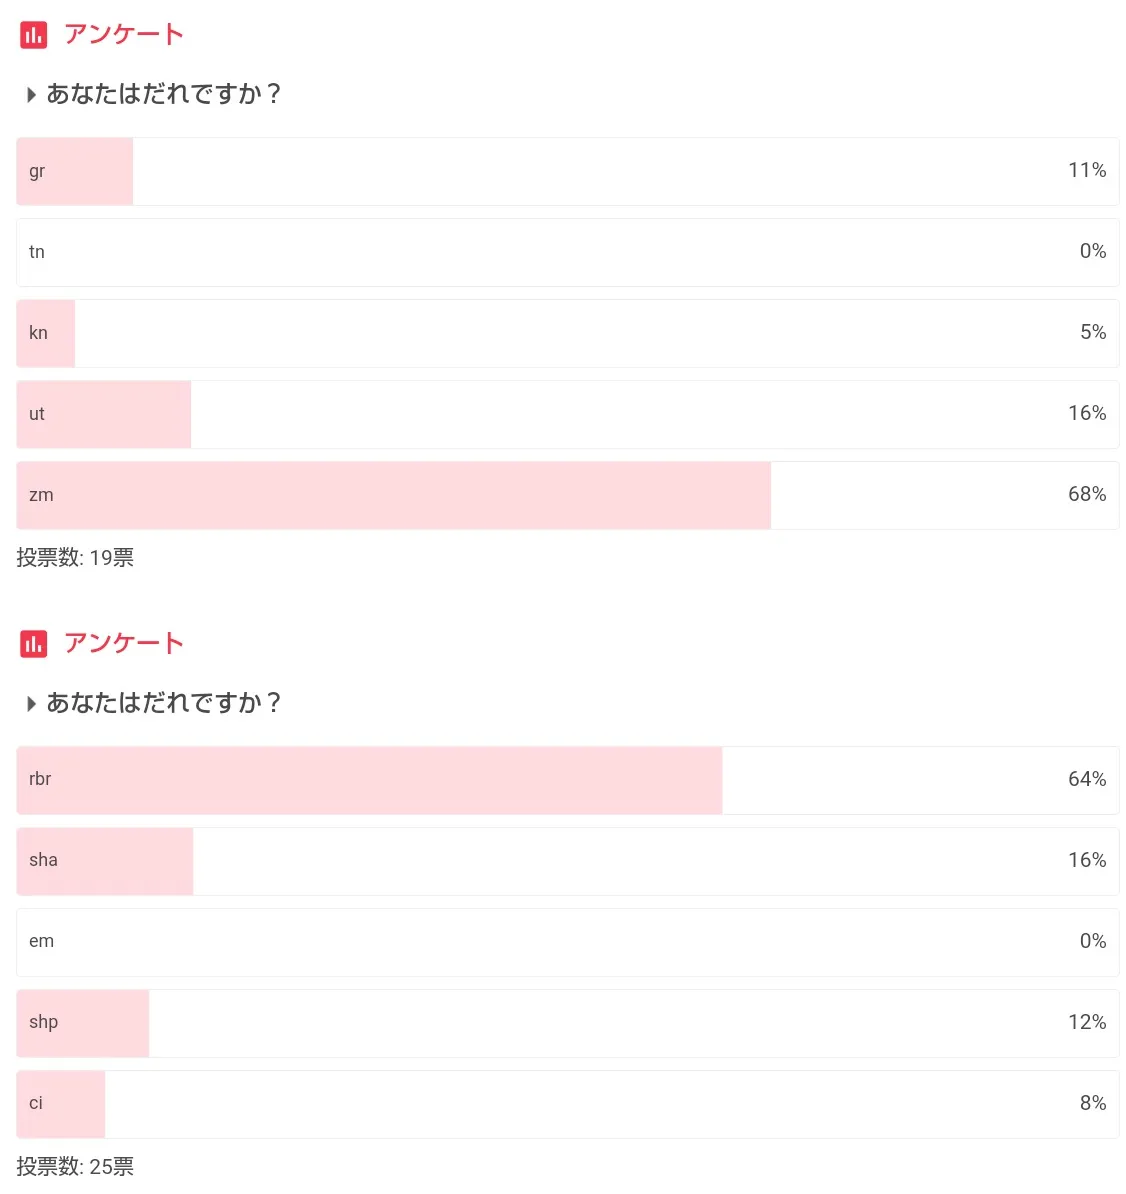This screenshot has height=1194, width=1126.
Task: Vote for the sha option
Action: pos(567,861)
